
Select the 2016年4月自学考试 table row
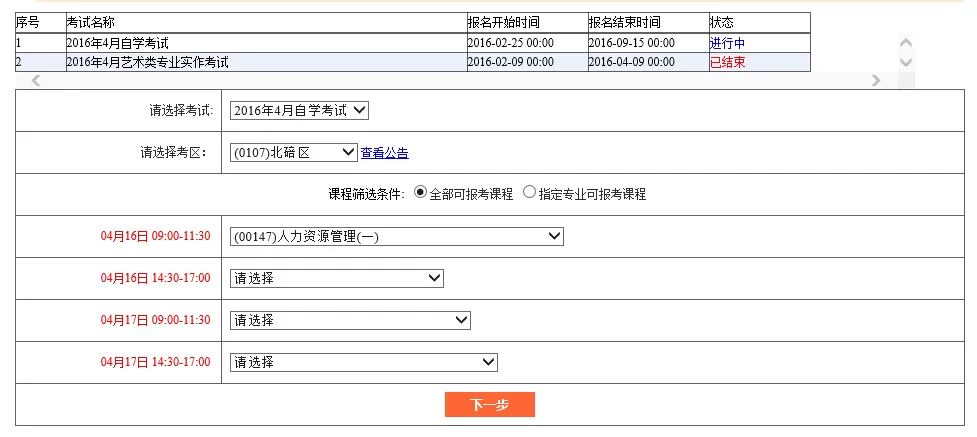pos(265,43)
